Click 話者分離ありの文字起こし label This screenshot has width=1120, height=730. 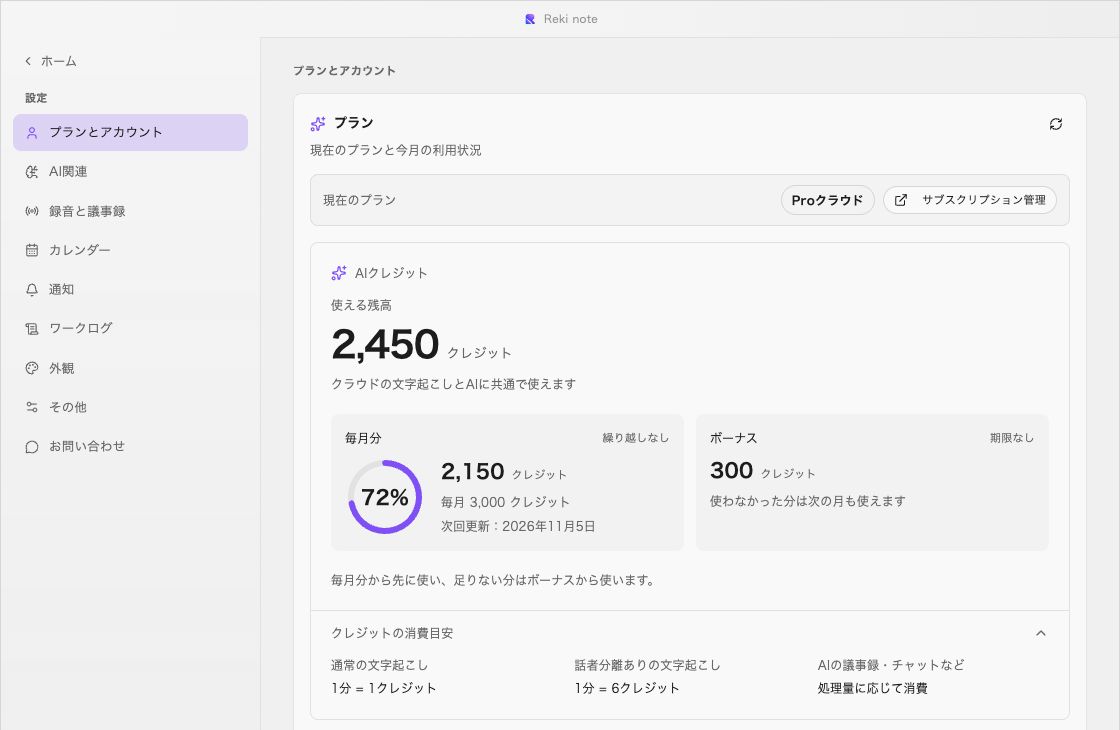pyautogui.click(x=648, y=665)
